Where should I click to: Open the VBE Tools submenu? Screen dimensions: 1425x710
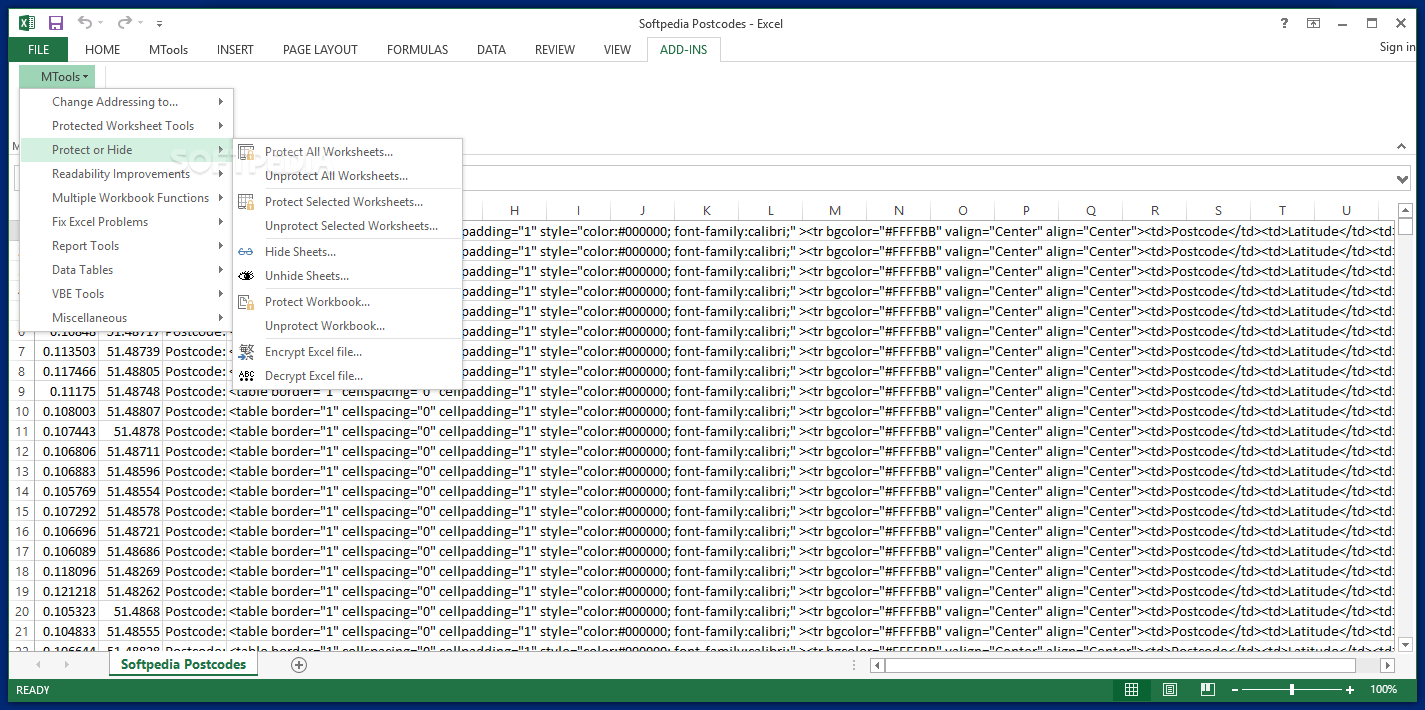[127, 294]
